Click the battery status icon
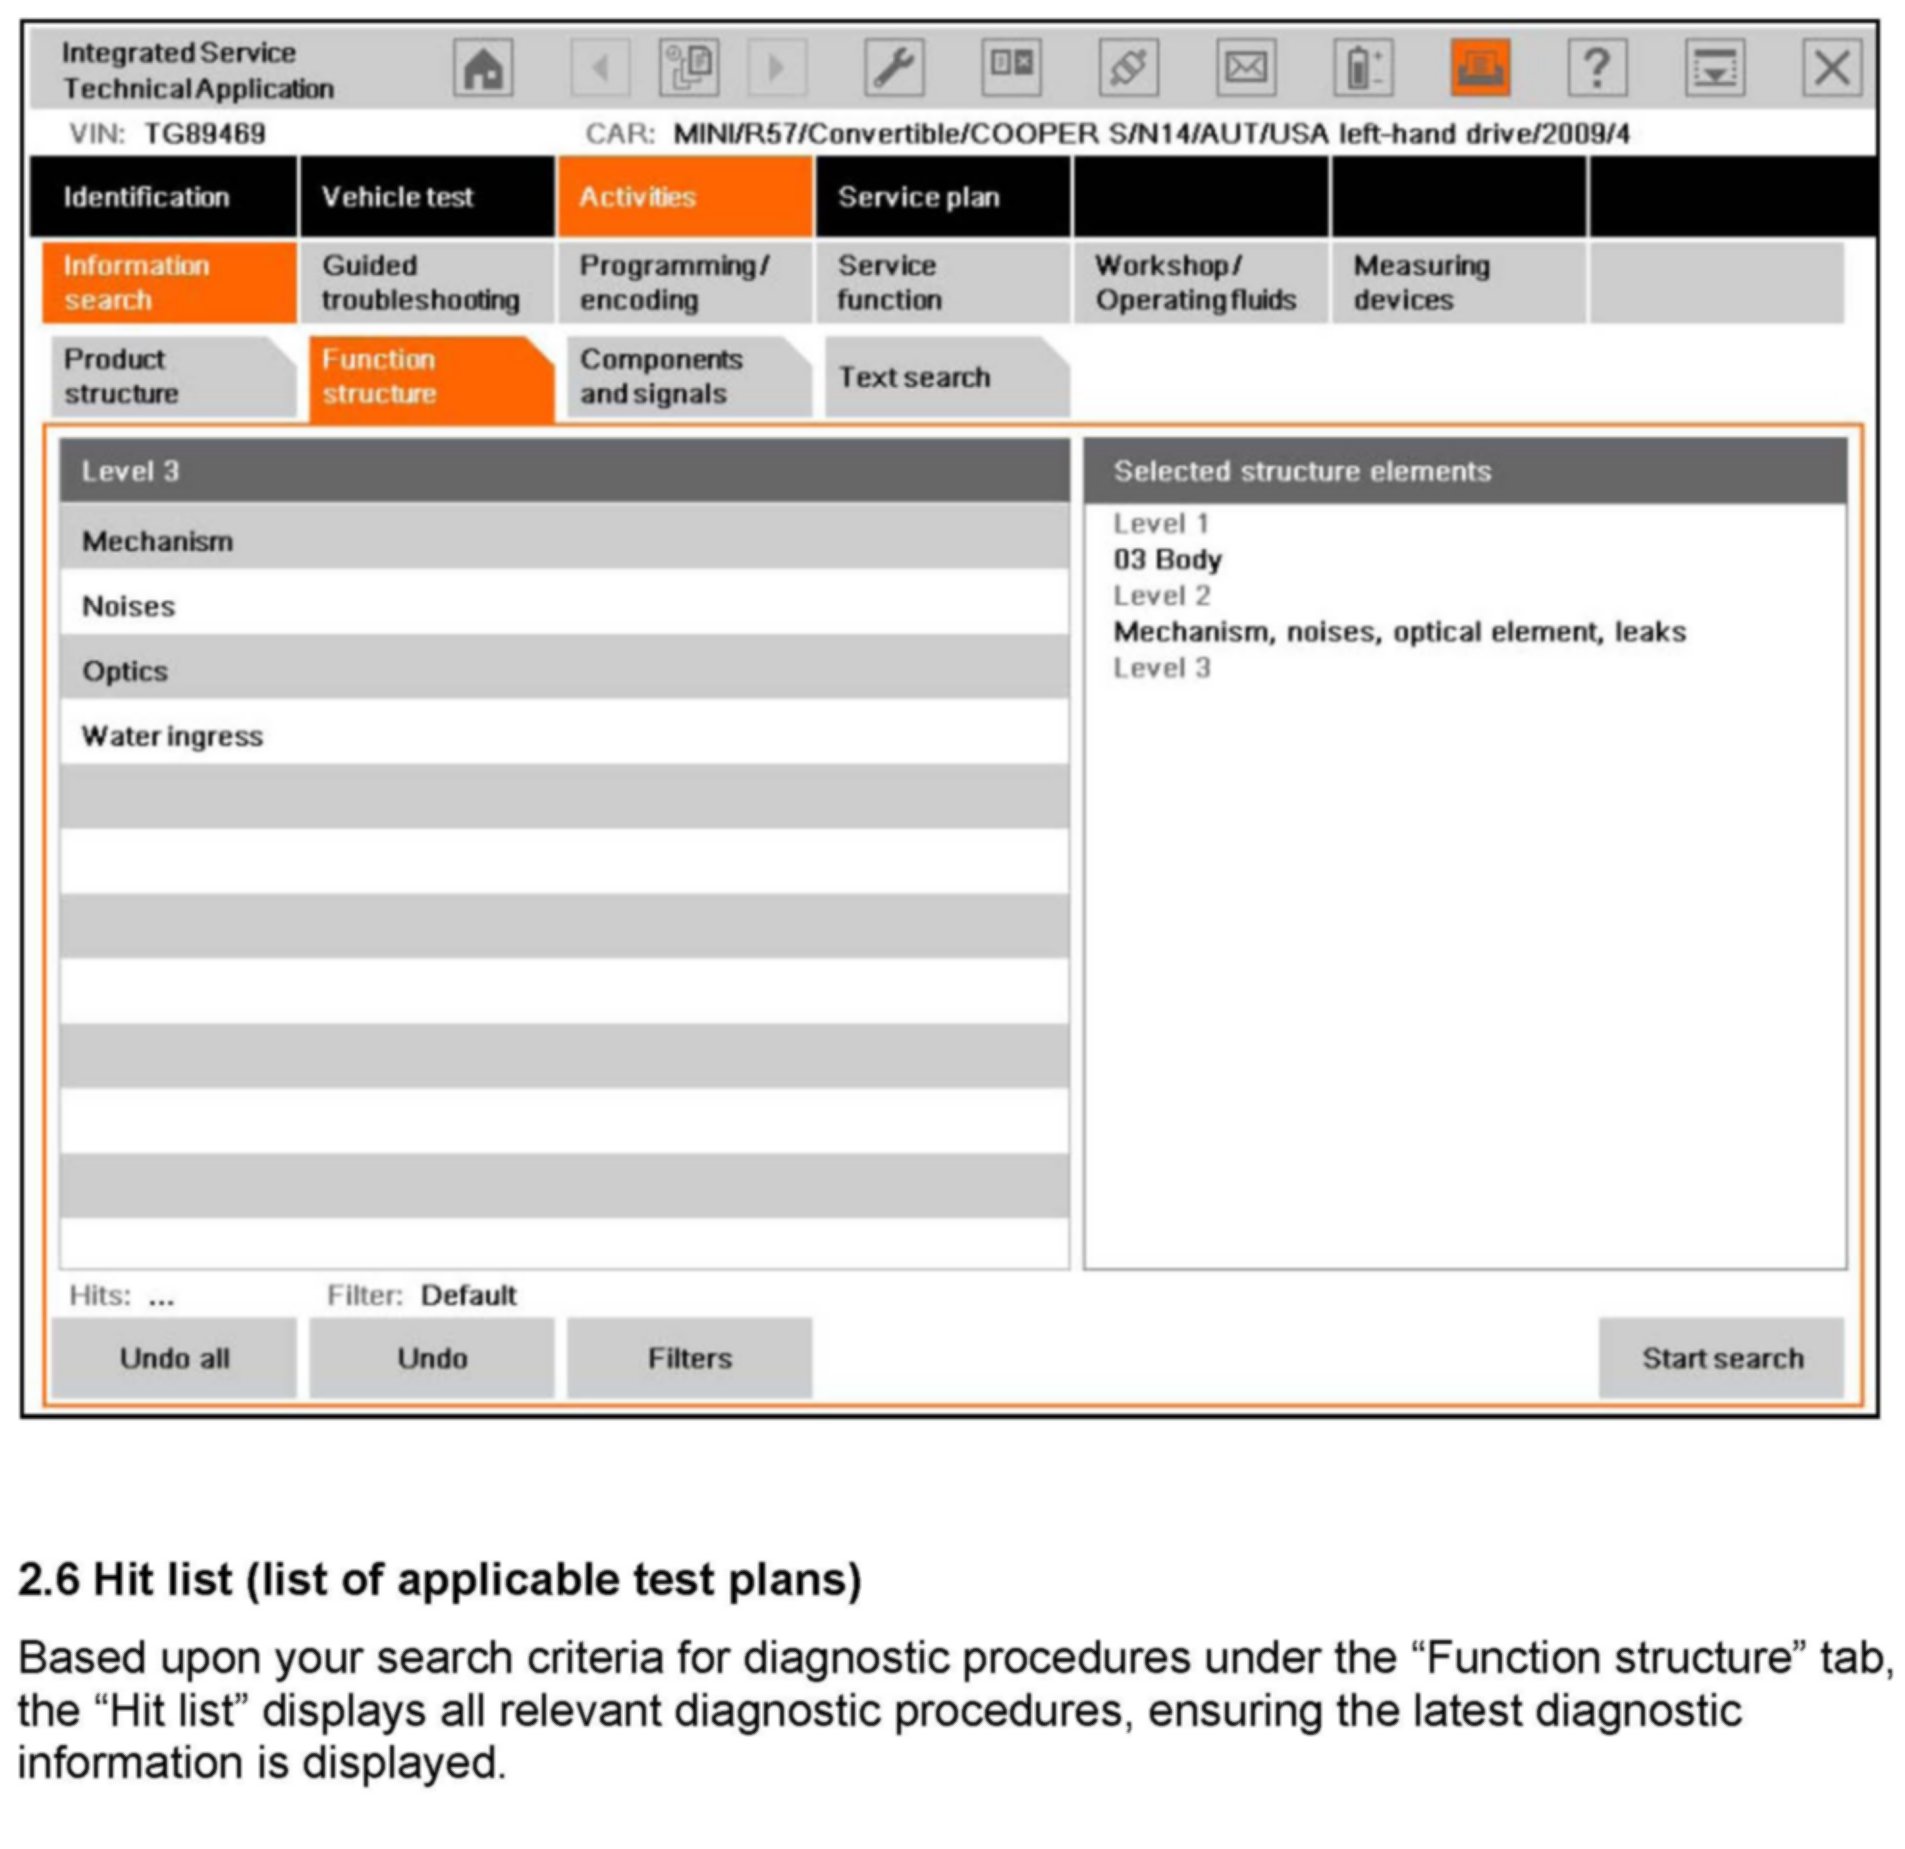 1362,68
